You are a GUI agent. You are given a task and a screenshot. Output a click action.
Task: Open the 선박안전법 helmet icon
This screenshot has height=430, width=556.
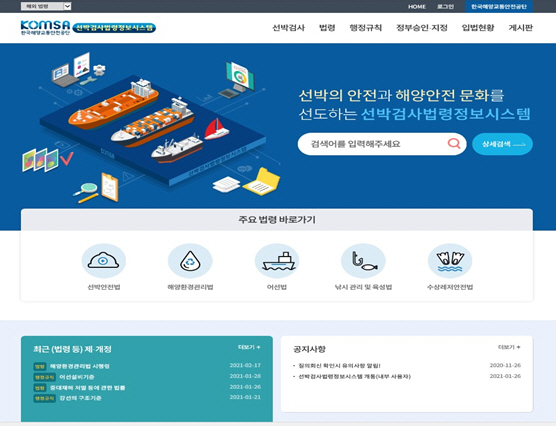104,261
